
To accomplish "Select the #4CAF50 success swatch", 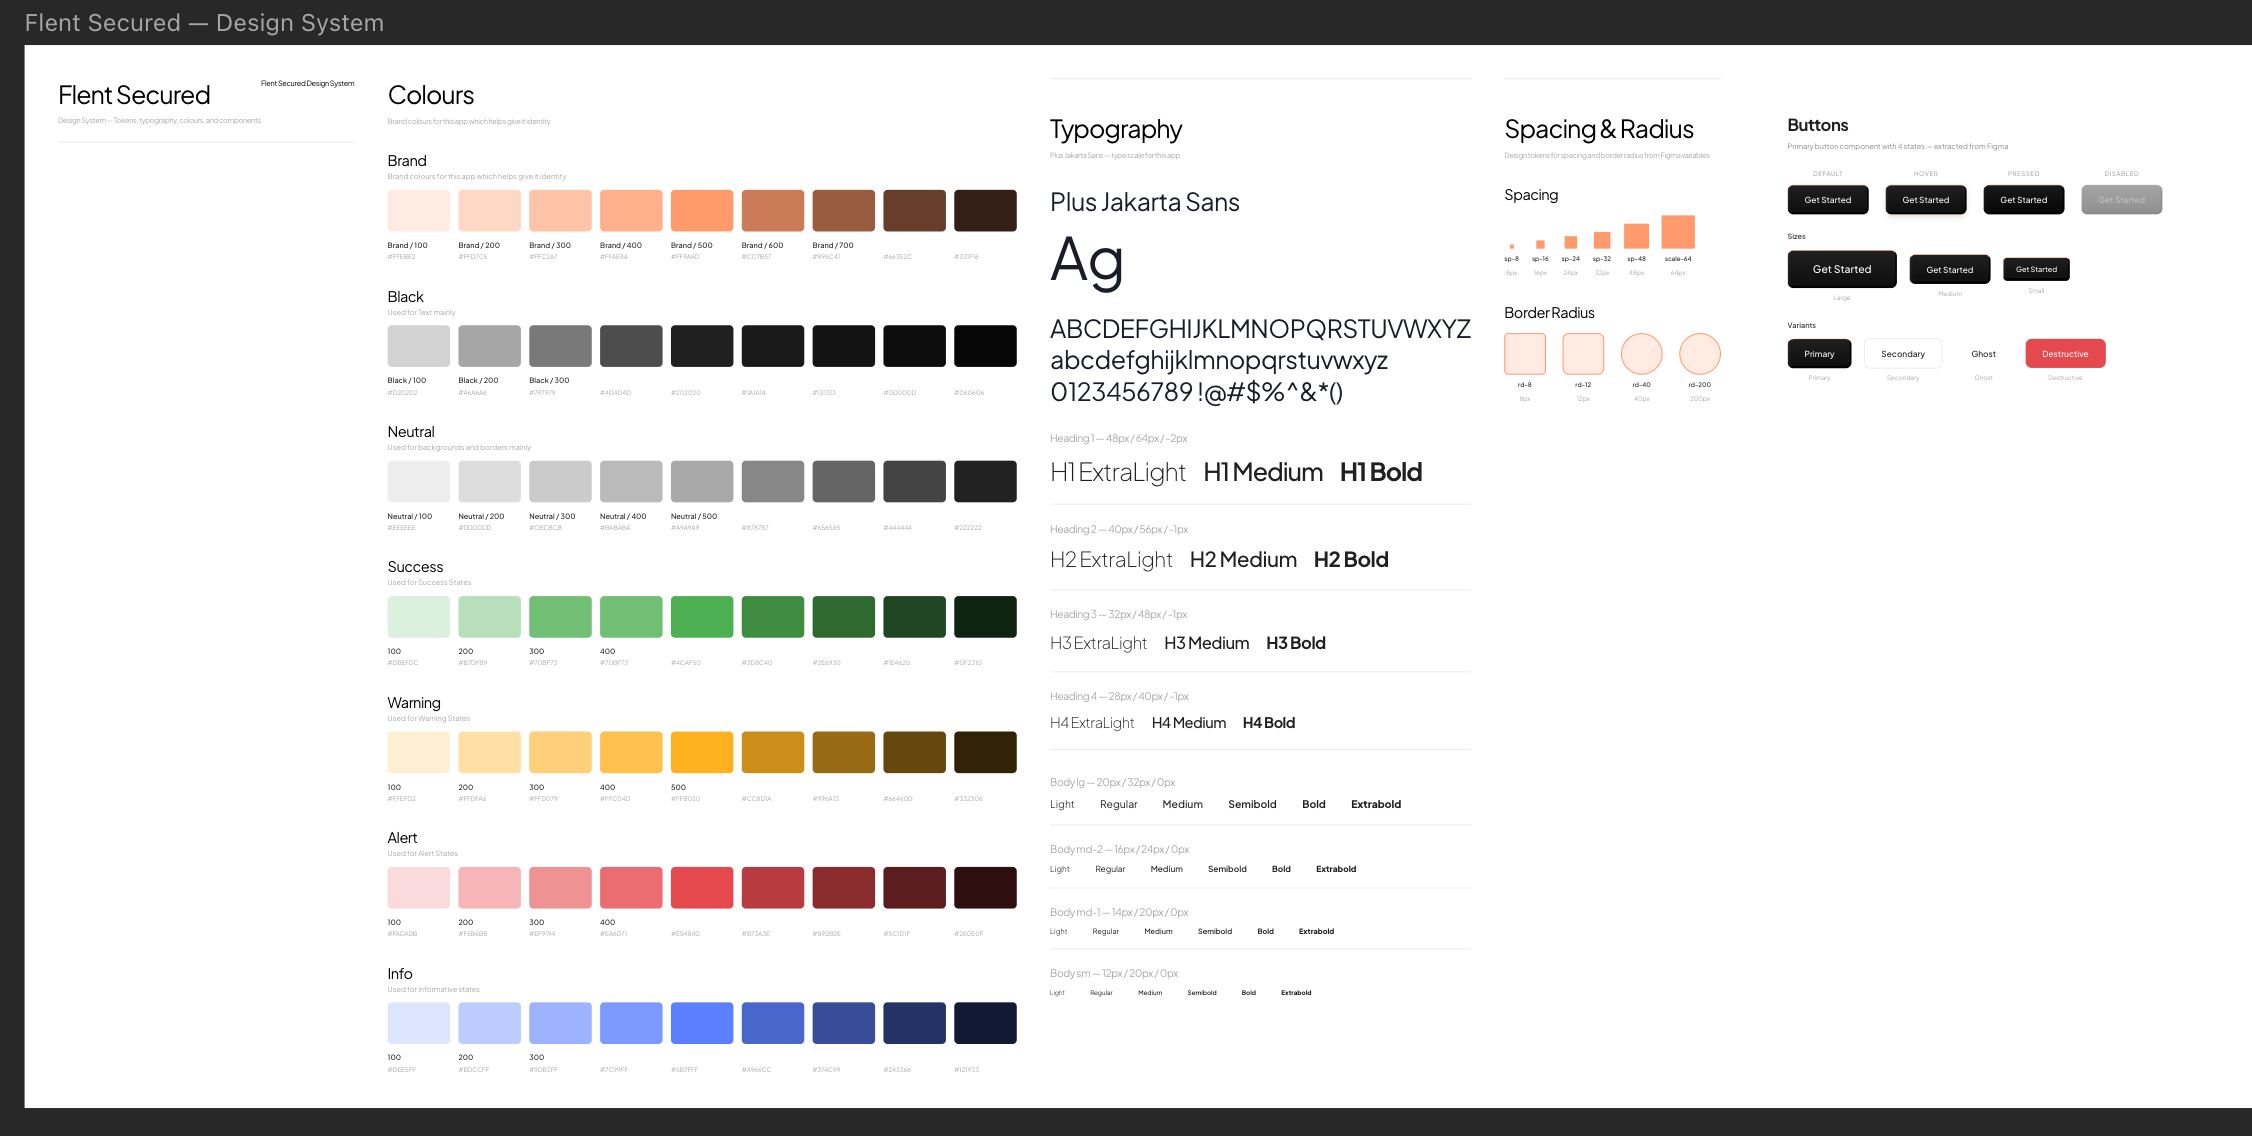I will 702,617.
